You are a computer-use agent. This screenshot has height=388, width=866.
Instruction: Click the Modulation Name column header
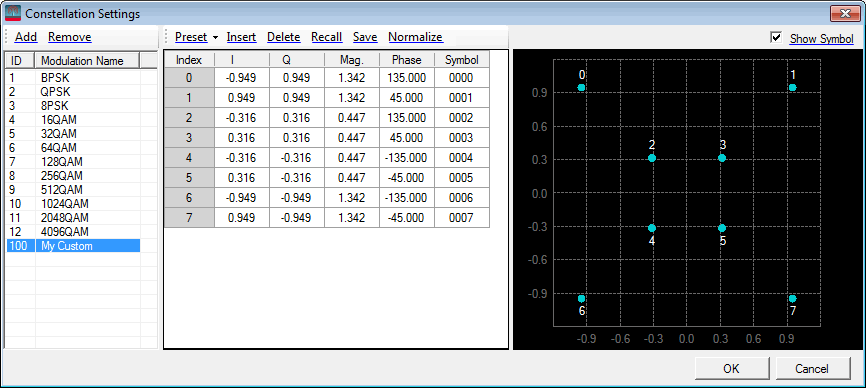click(x=87, y=60)
